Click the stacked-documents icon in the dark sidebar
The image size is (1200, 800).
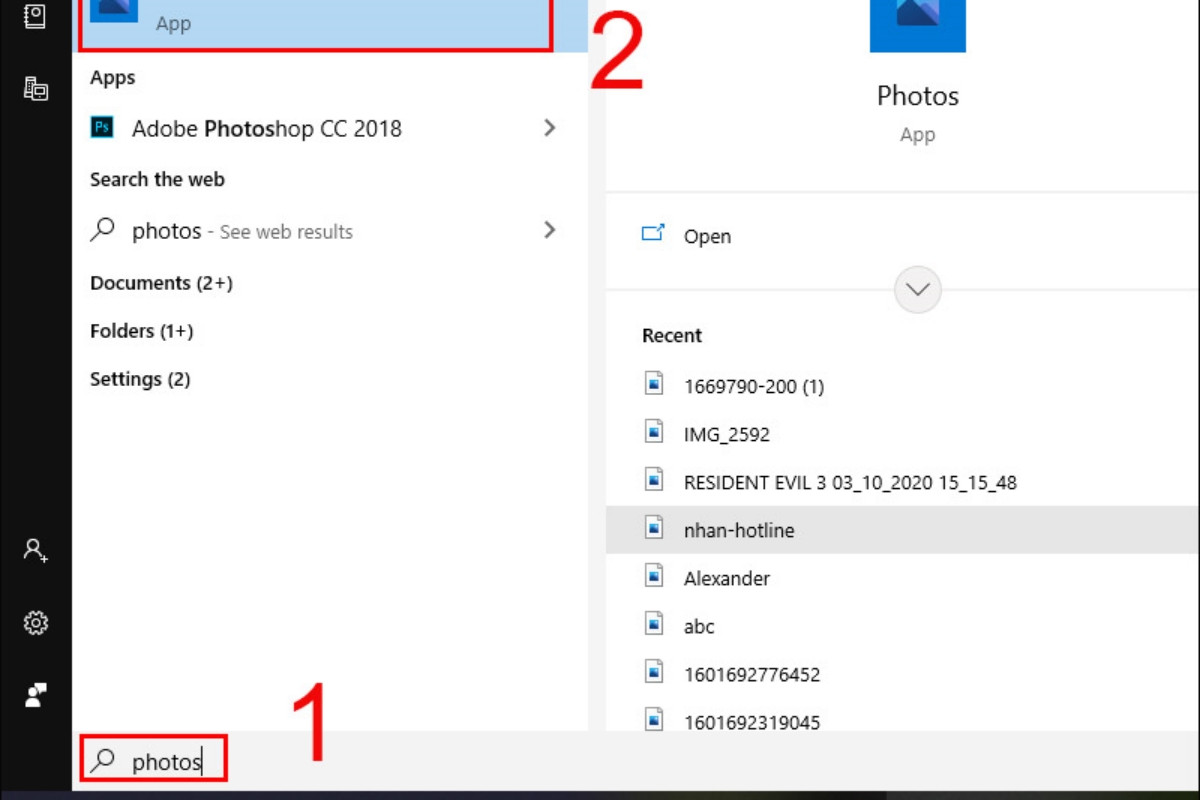(x=35, y=88)
